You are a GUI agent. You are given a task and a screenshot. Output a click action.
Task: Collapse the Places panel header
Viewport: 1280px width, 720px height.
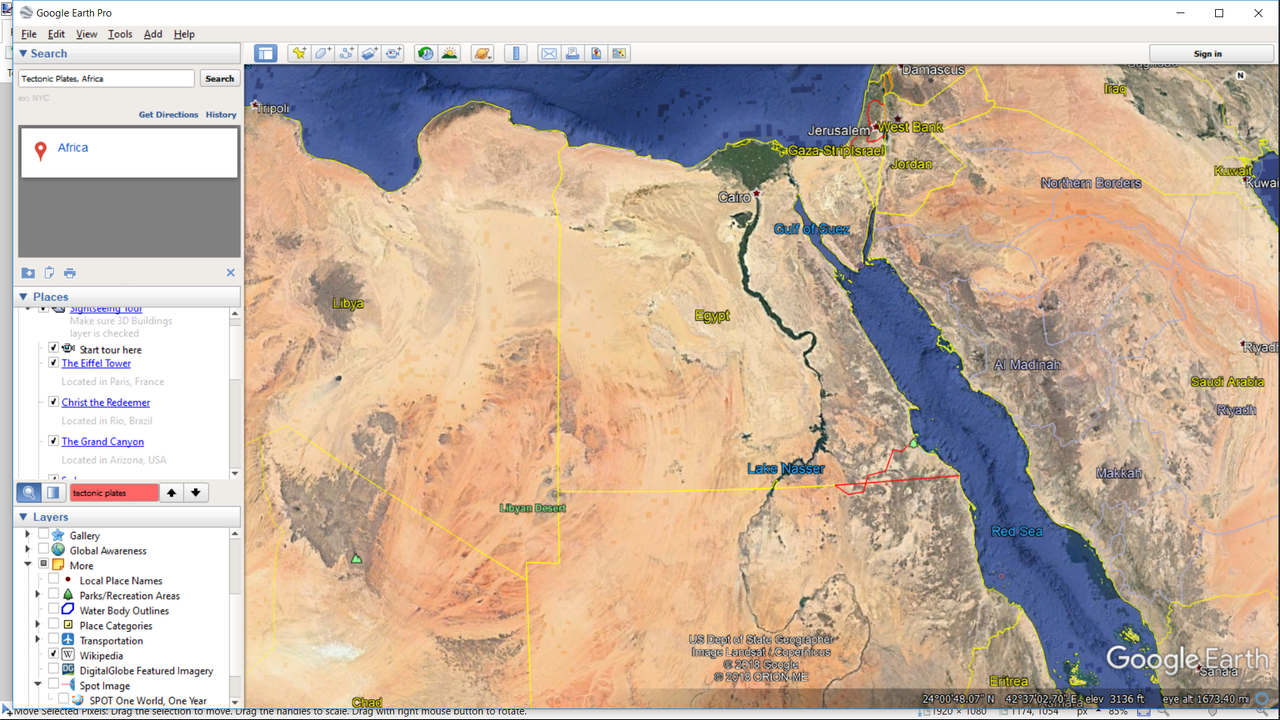tap(23, 297)
